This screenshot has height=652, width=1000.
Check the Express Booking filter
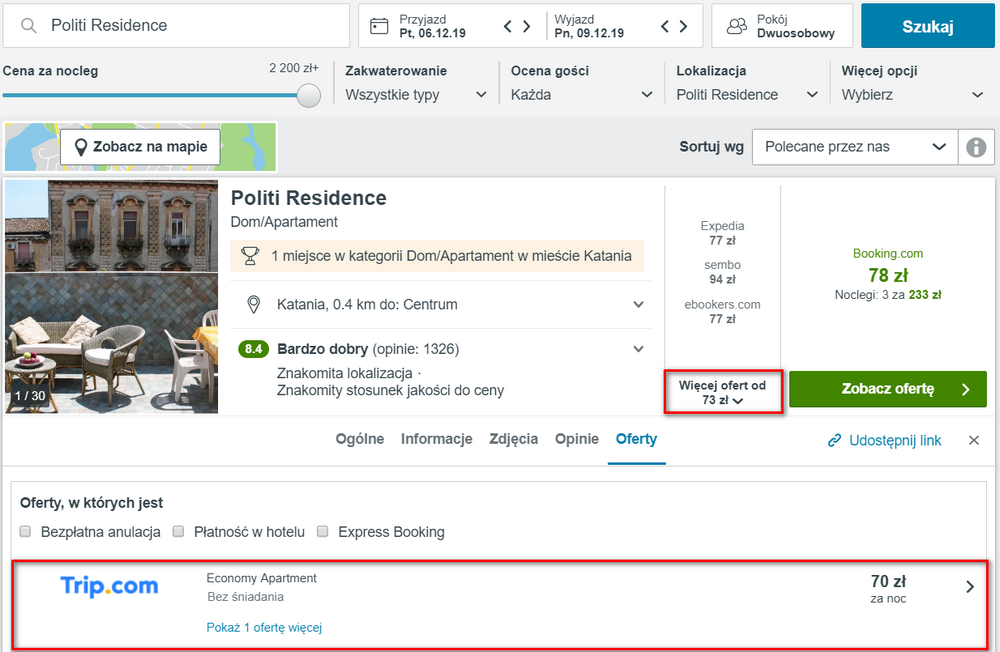coord(323,531)
